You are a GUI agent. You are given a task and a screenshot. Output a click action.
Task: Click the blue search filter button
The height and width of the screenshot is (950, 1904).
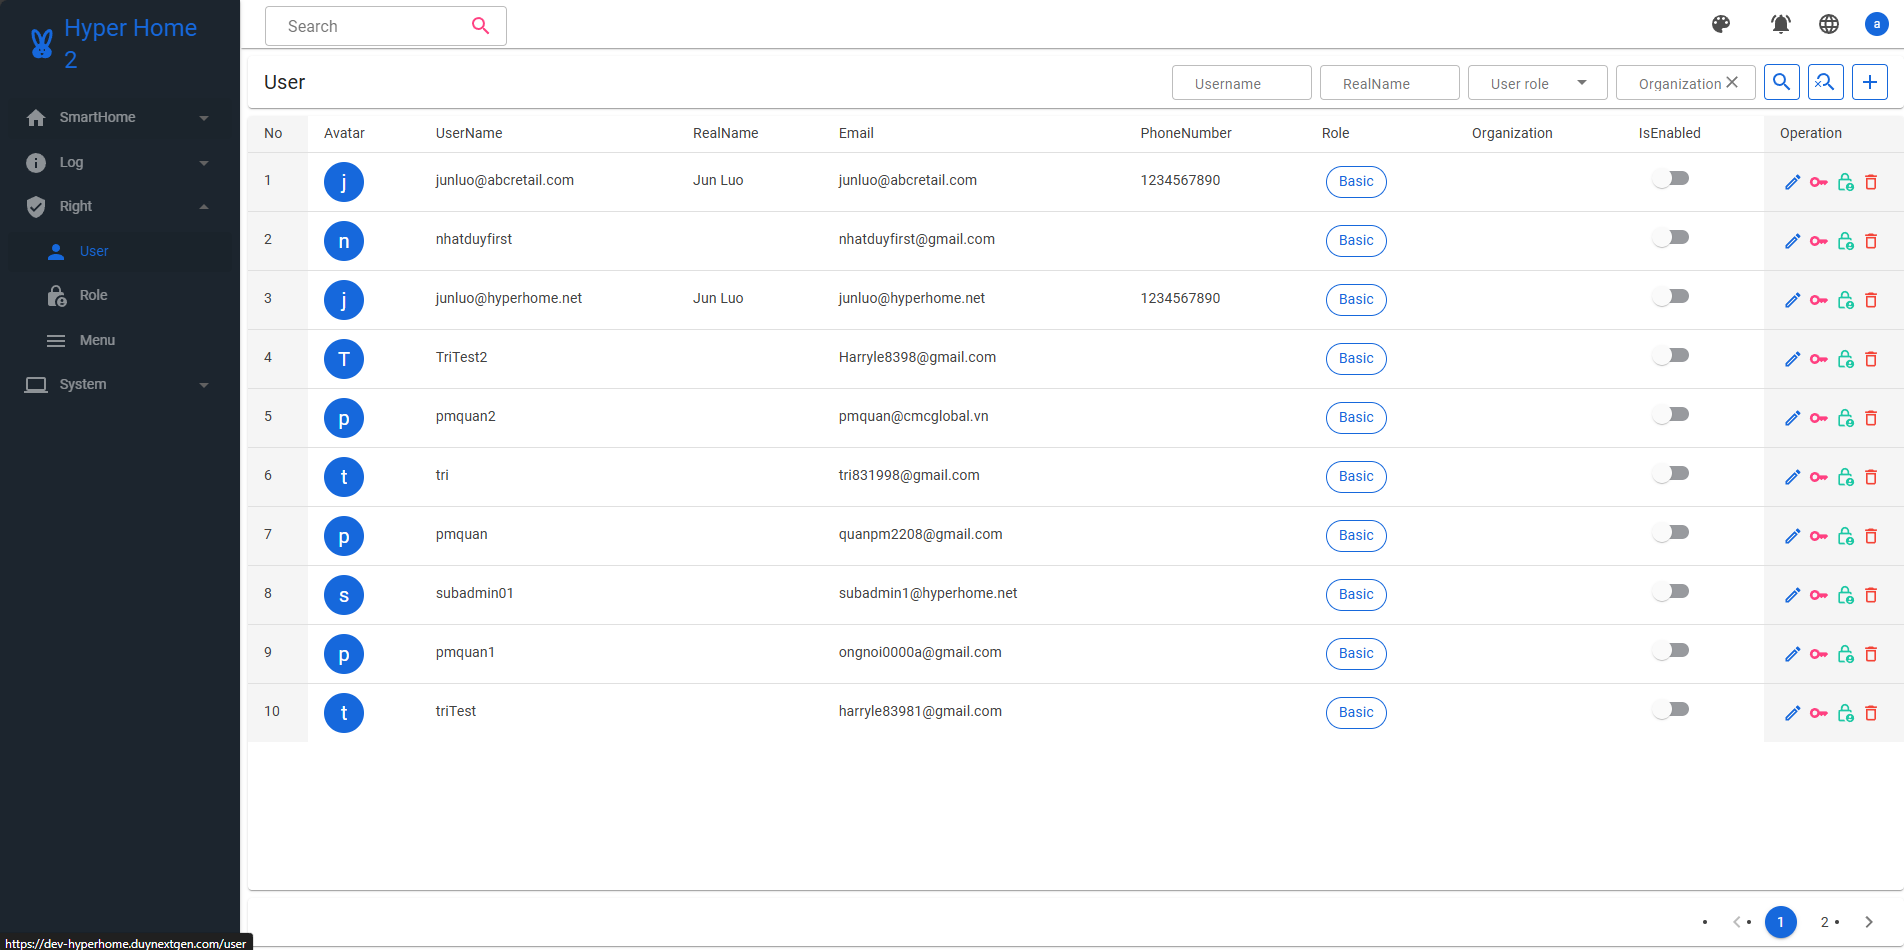click(x=1782, y=82)
